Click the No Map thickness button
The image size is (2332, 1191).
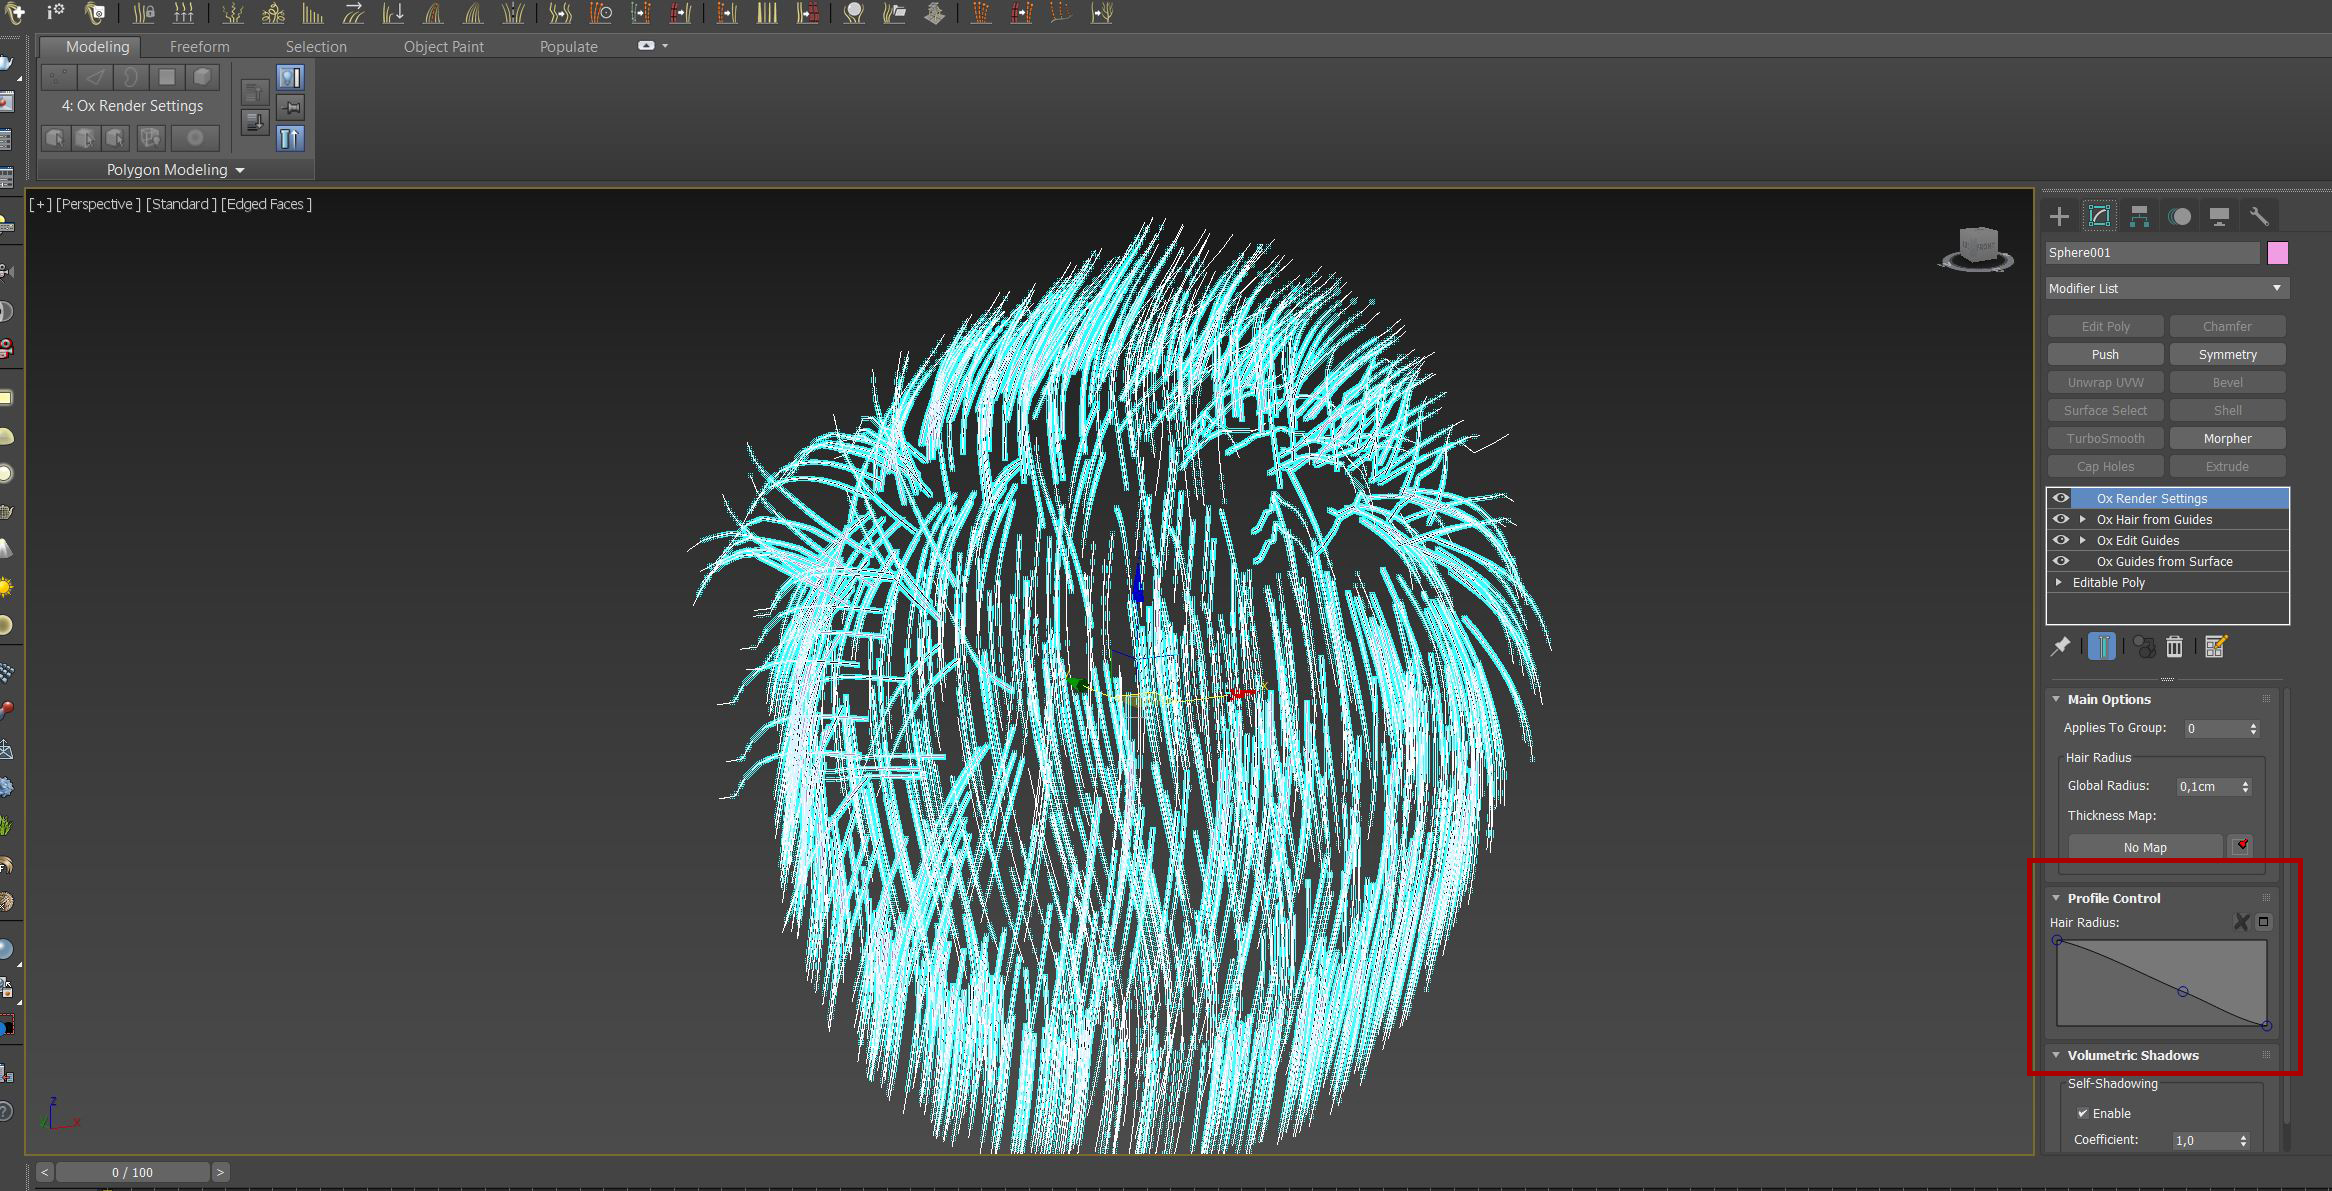point(2144,847)
